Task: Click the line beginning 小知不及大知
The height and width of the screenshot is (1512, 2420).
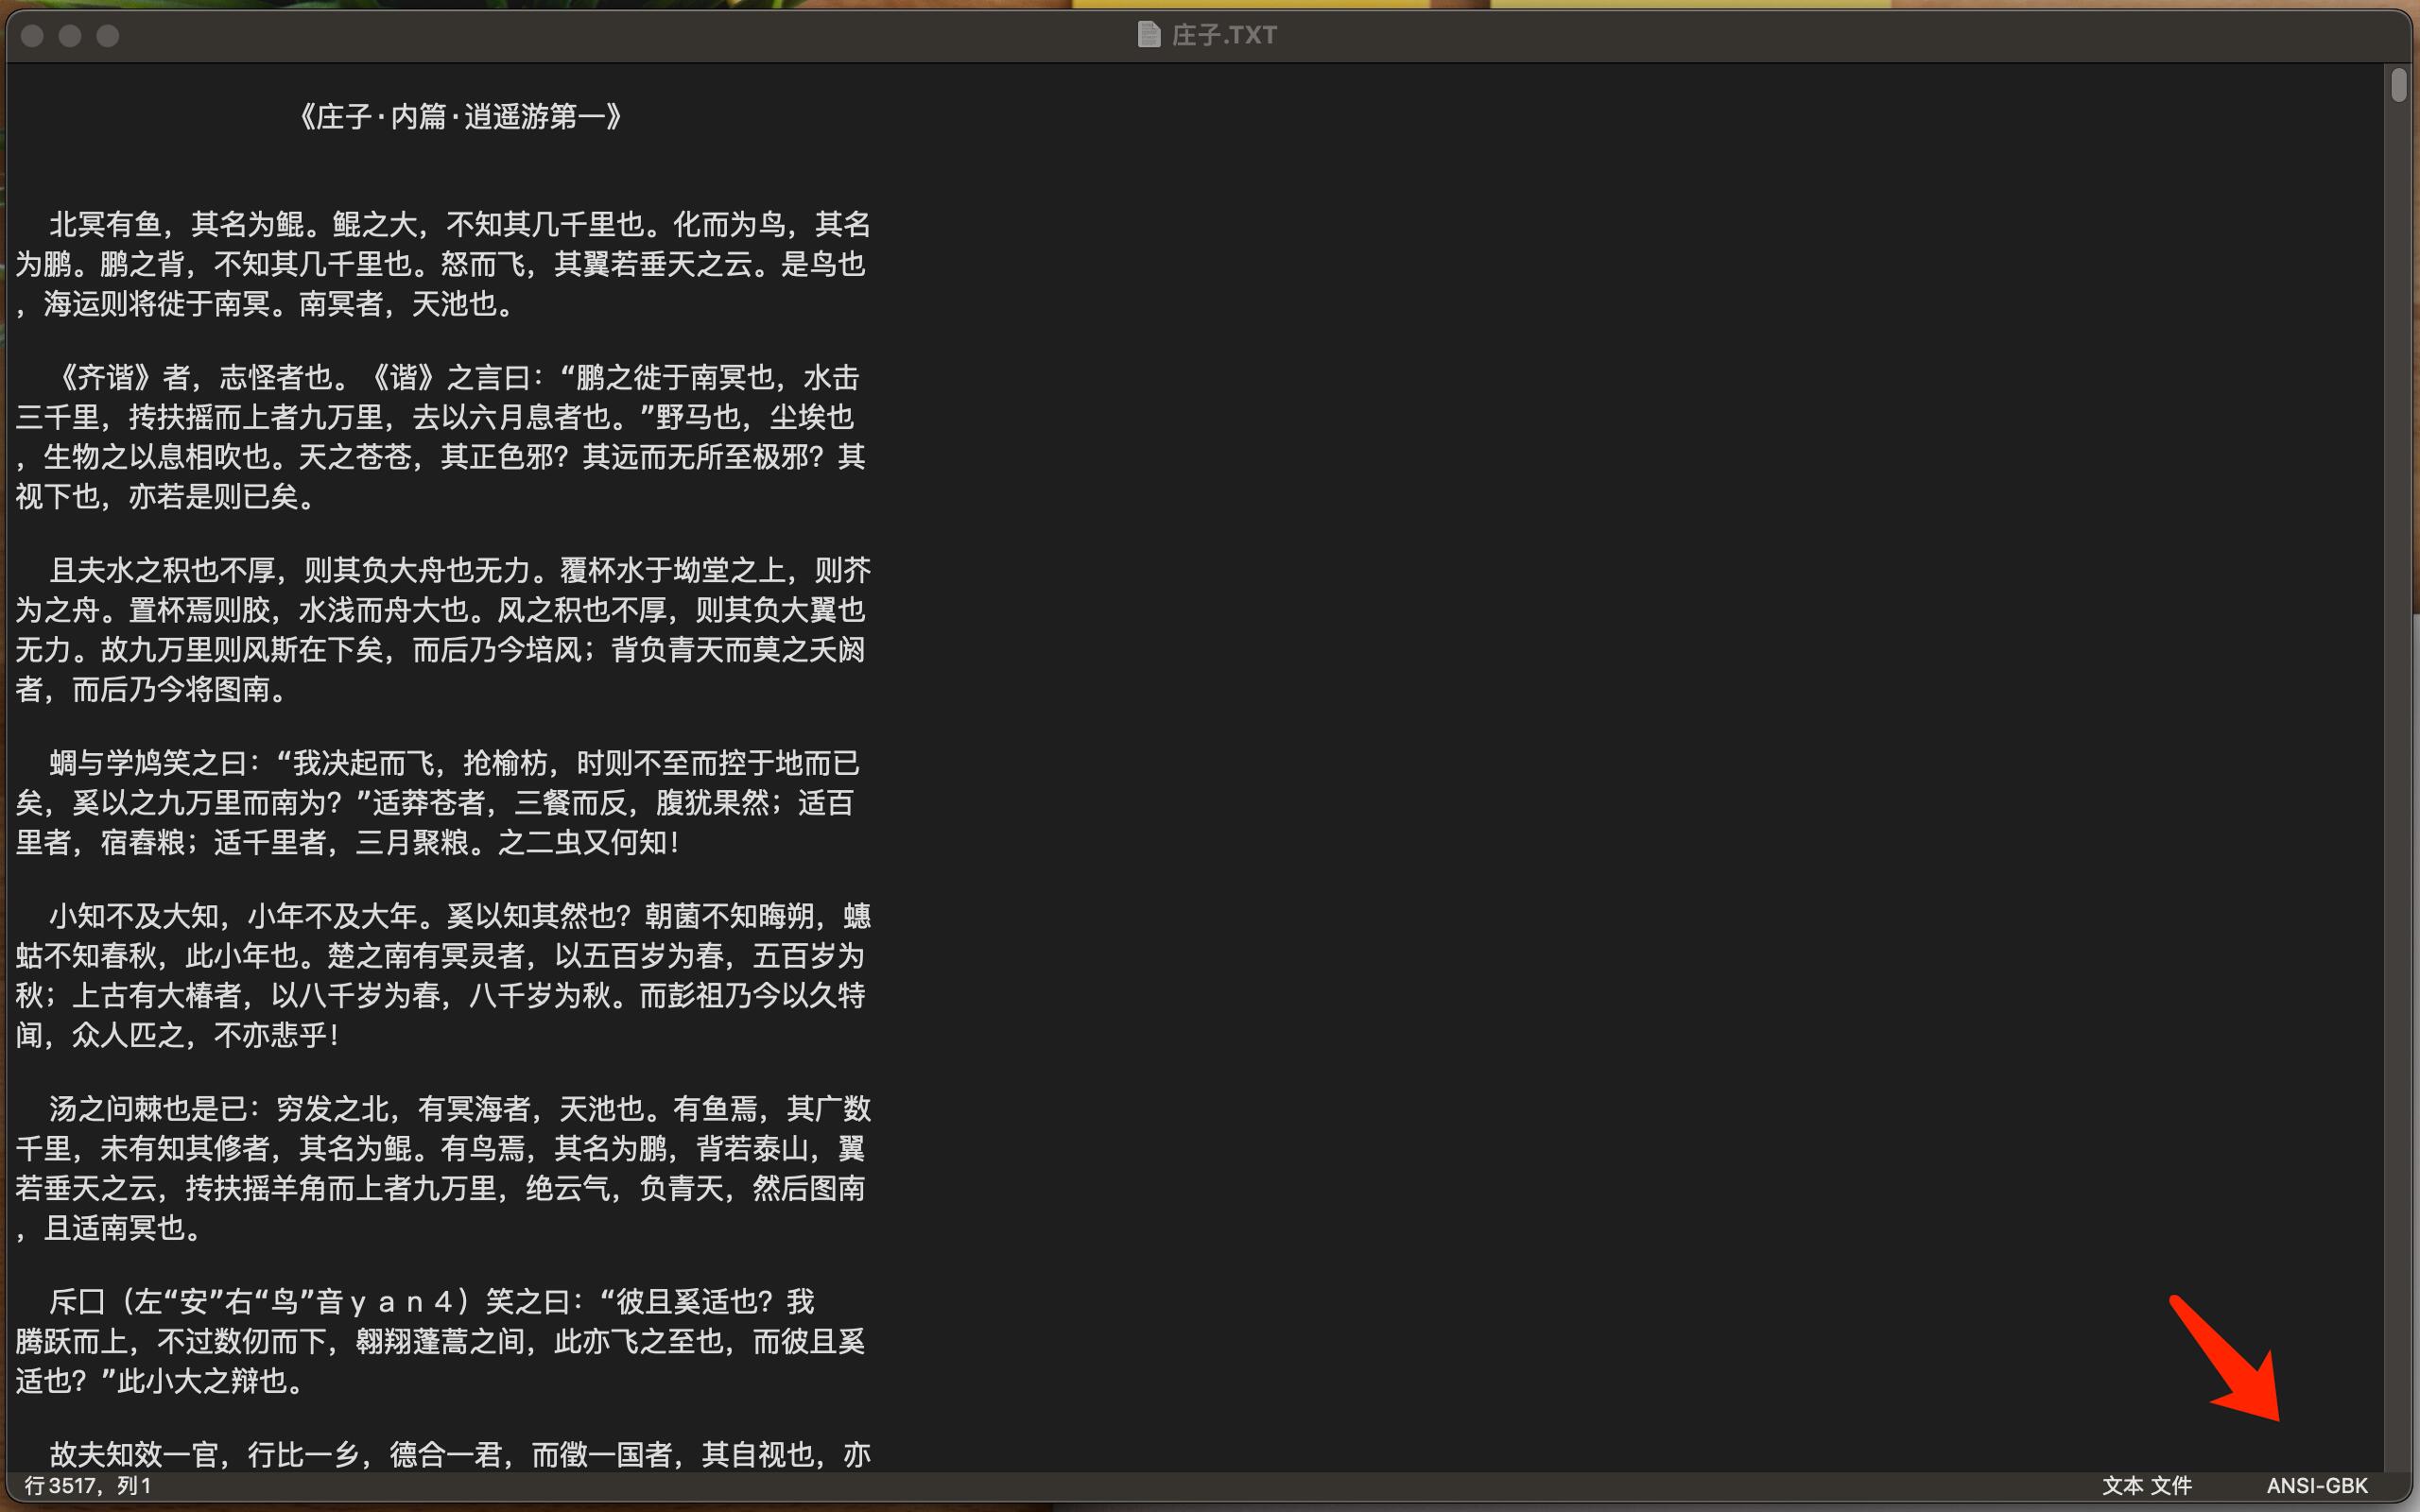Action: point(460,917)
